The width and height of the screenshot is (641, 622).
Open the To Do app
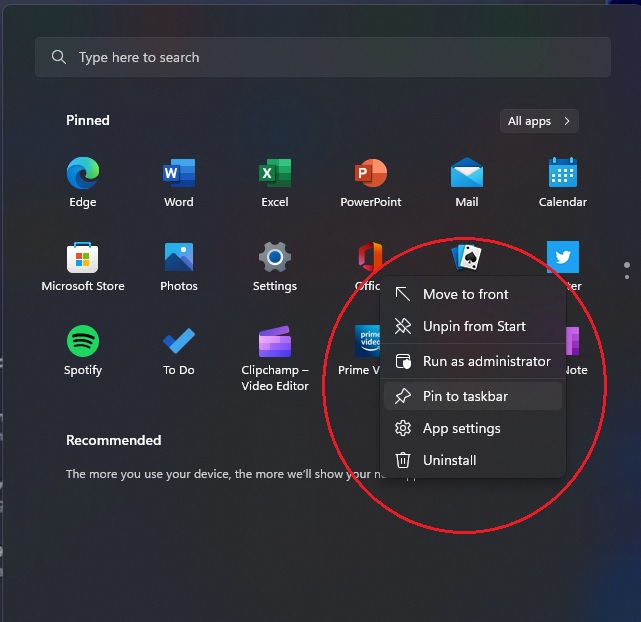click(x=179, y=350)
